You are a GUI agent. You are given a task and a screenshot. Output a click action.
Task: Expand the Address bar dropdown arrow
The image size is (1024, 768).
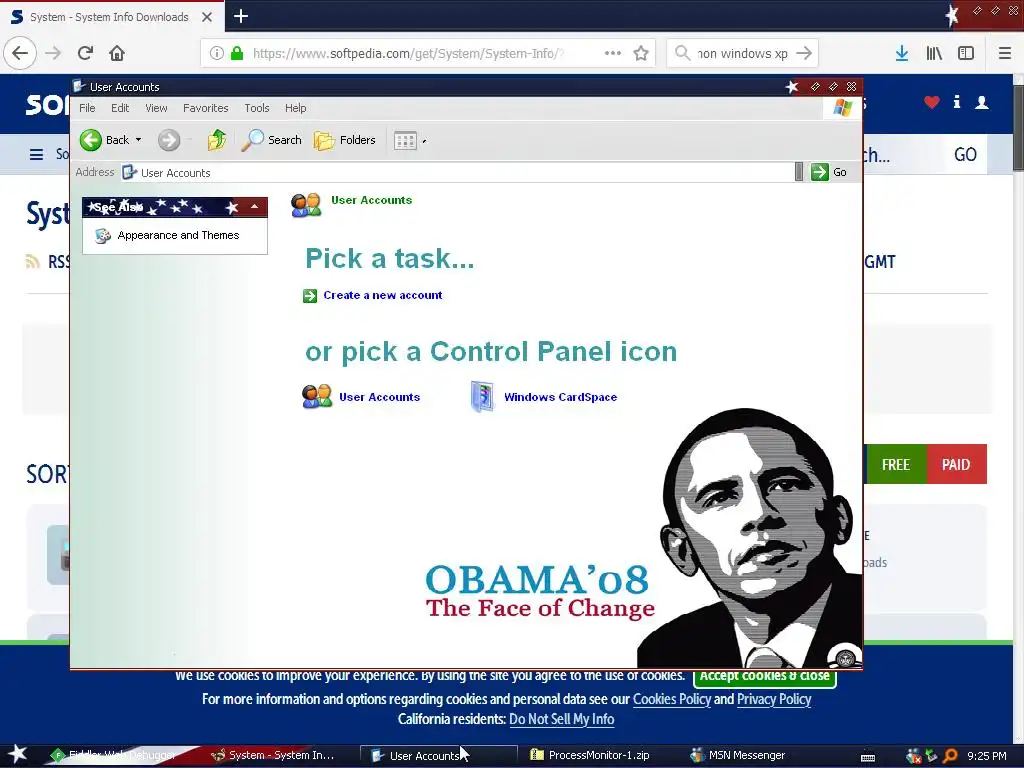click(799, 172)
